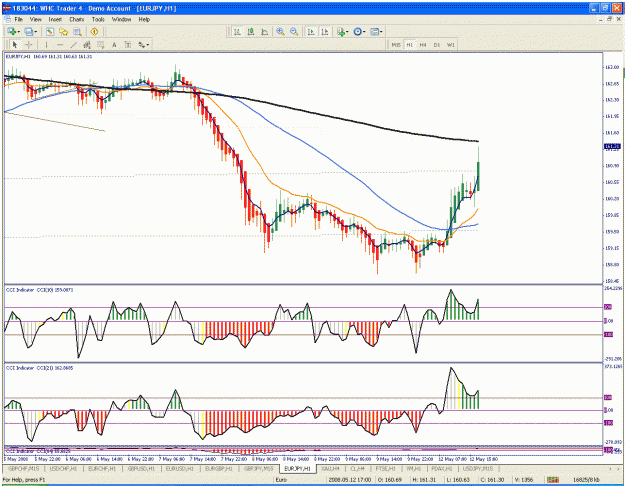Click the Periods clock icon
625x486 pixels.
pos(358,31)
